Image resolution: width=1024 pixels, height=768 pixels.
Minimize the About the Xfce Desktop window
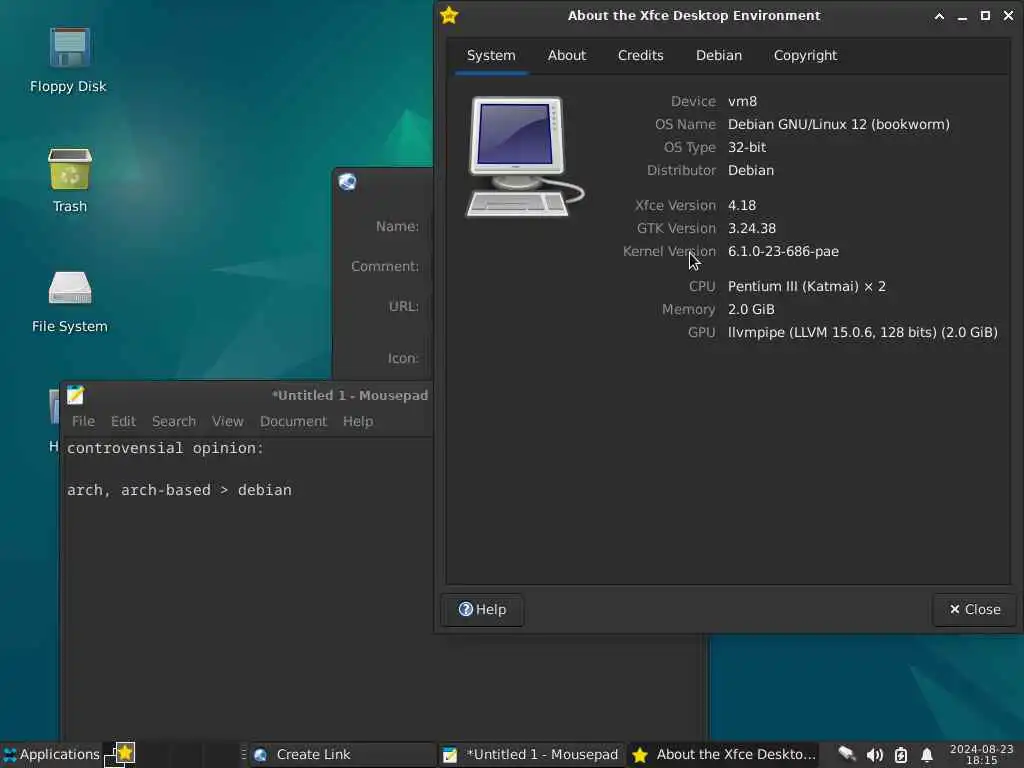[962, 16]
